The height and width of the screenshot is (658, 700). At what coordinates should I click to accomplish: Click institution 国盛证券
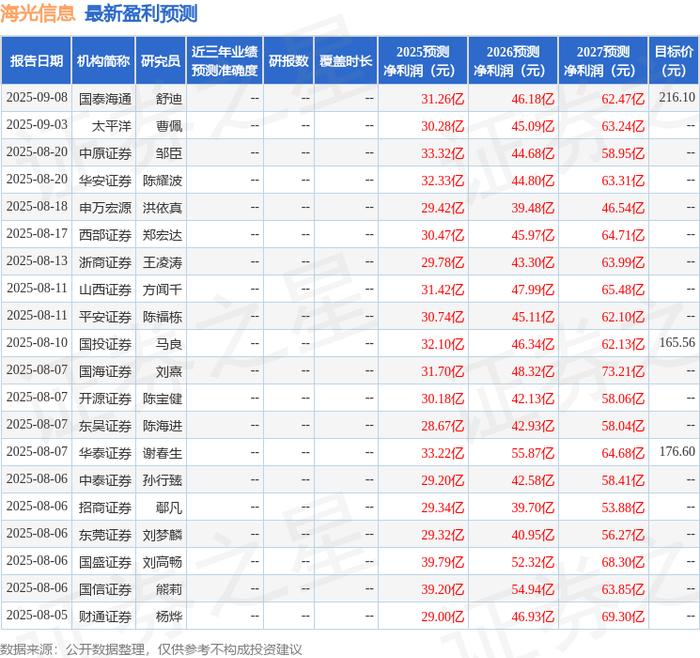(x=105, y=562)
